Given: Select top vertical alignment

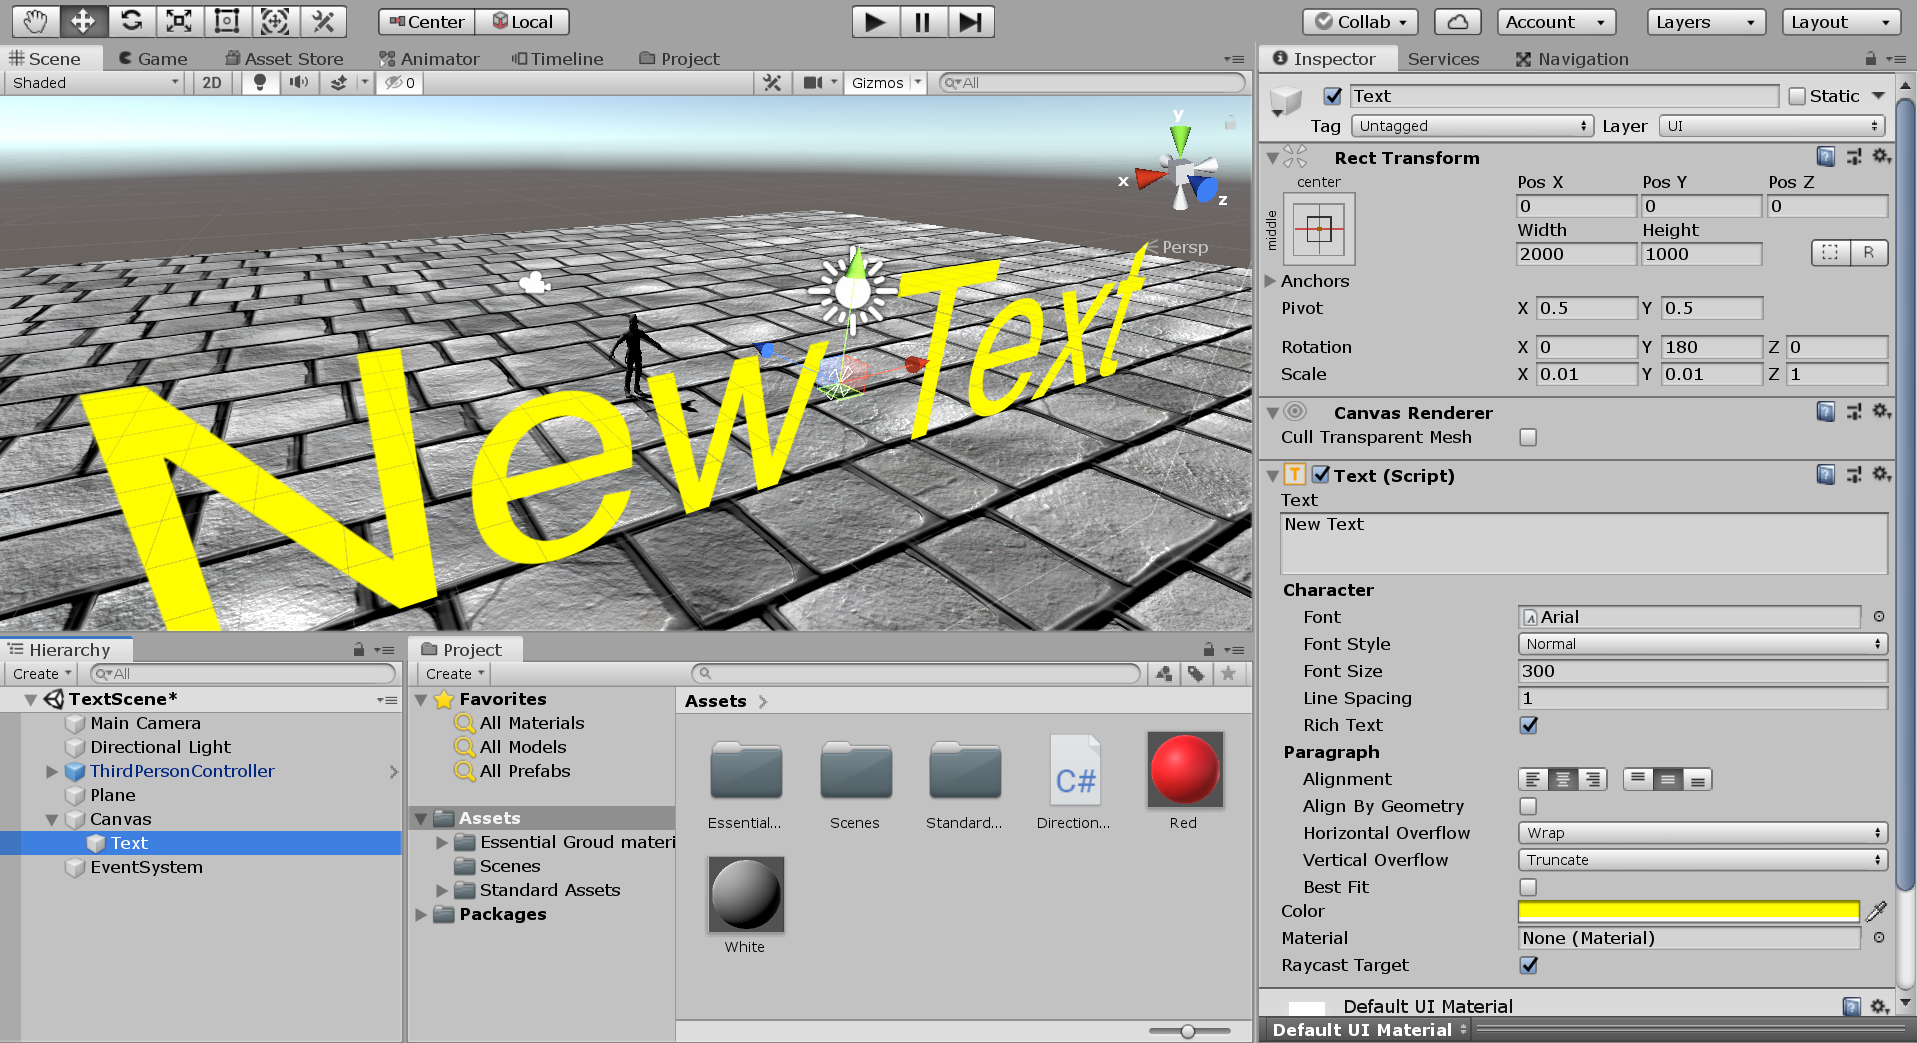Looking at the screenshot, I should click(x=1637, y=779).
